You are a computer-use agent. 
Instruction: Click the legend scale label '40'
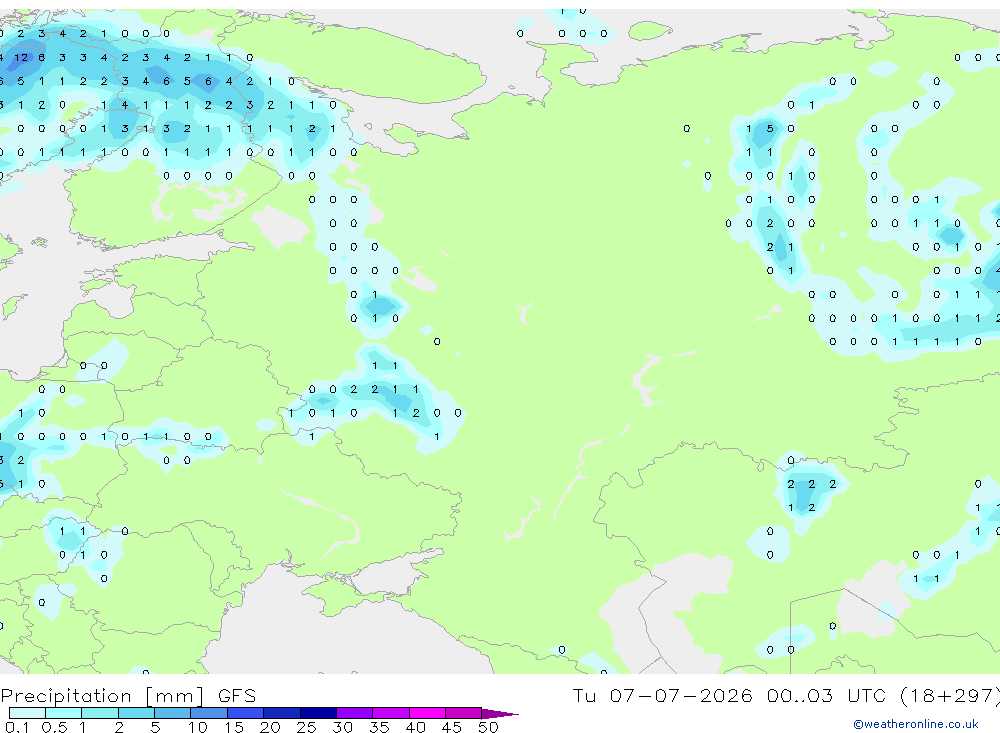pyautogui.click(x=415, y=727)
